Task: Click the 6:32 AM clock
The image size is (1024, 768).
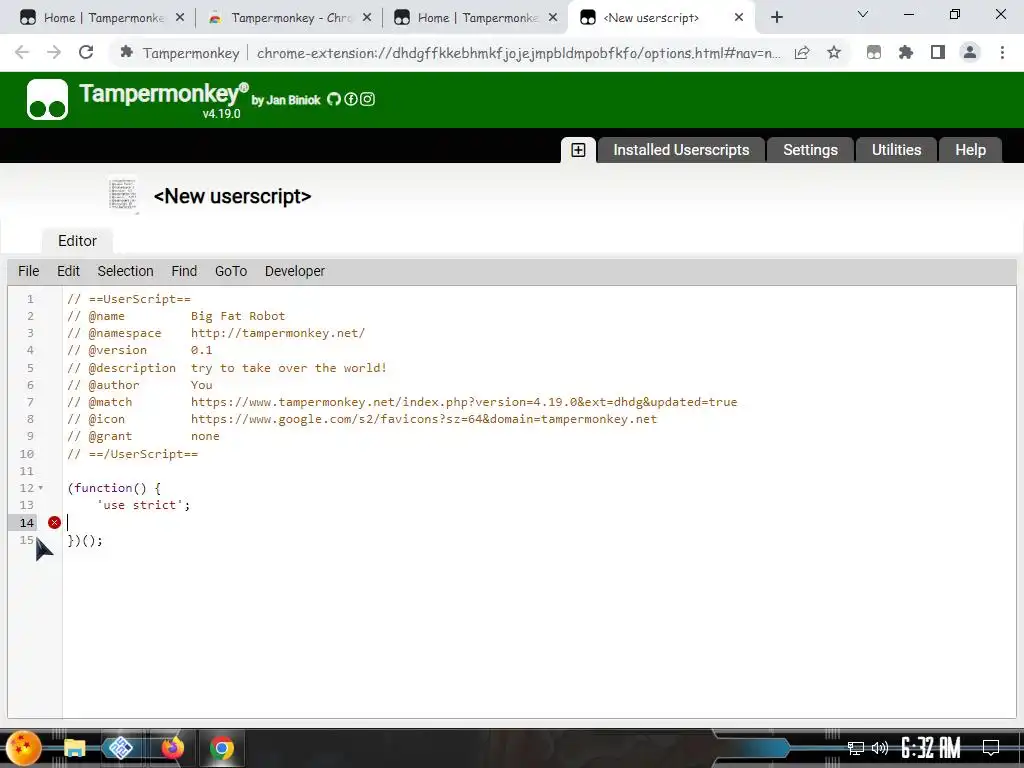Action: [931, 748]
